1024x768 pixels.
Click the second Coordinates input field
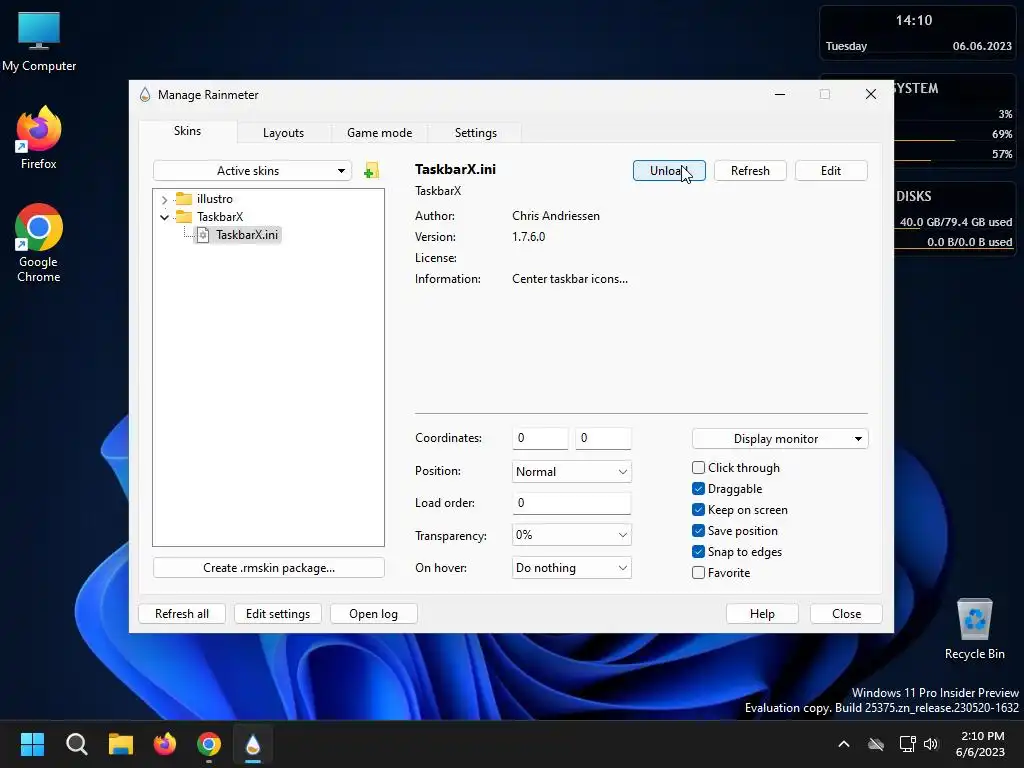click(x=603, y=438)
